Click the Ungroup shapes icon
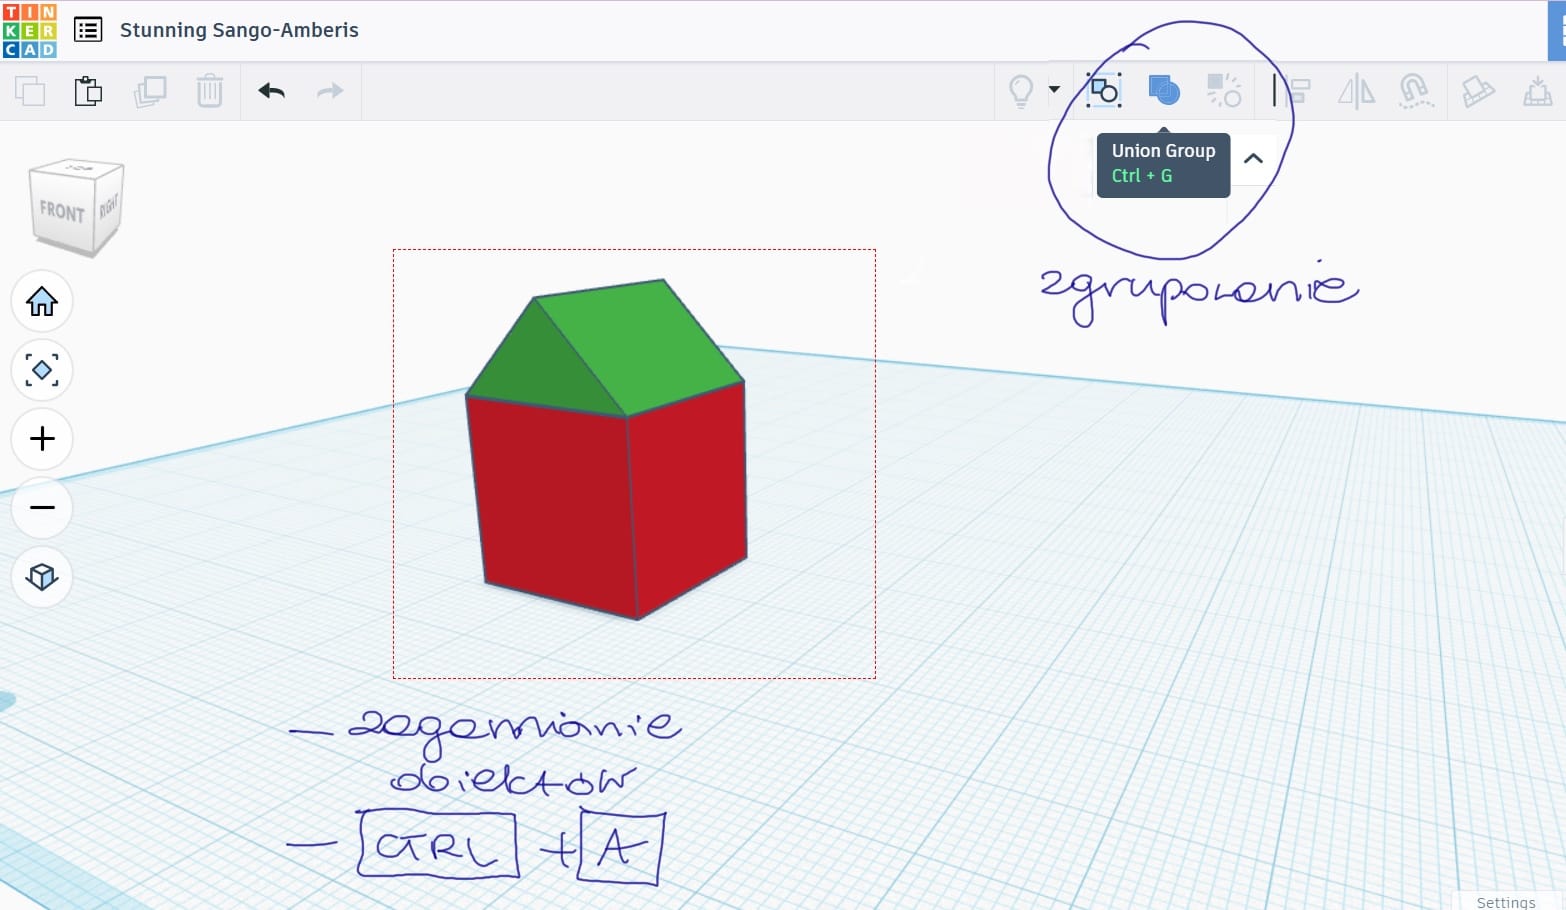Screen dimensions: 1566x910 click(x=1223, y=91)
